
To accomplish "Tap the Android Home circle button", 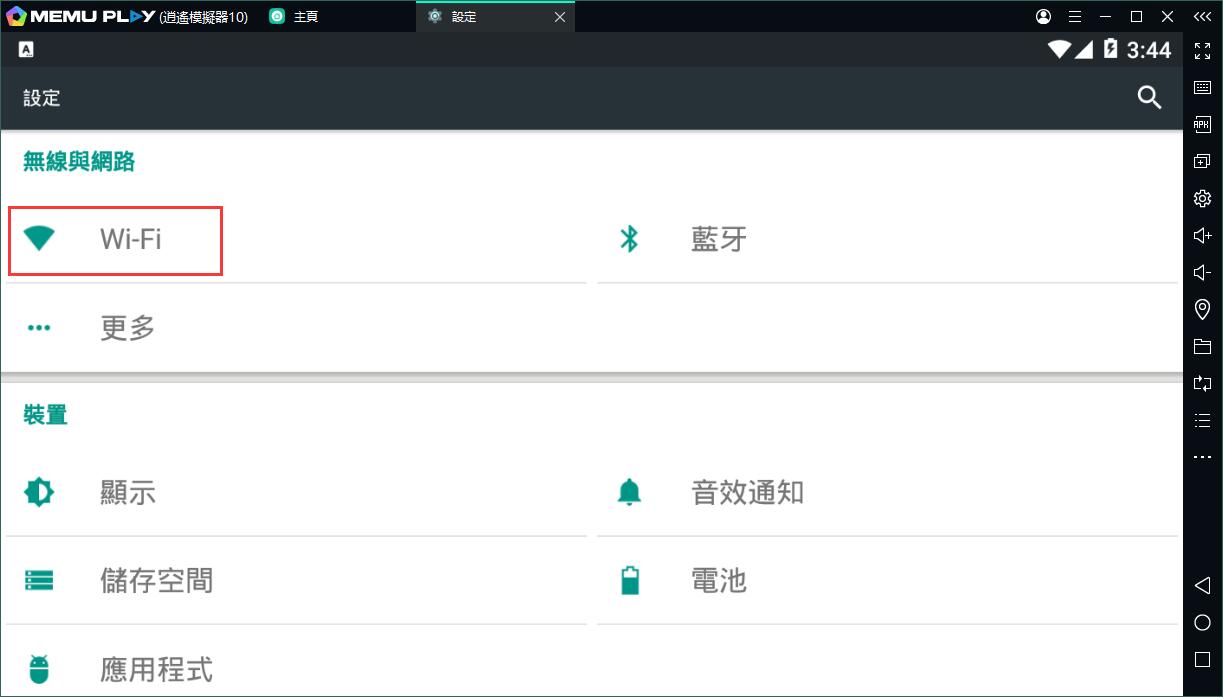I will click(1202, 622).
